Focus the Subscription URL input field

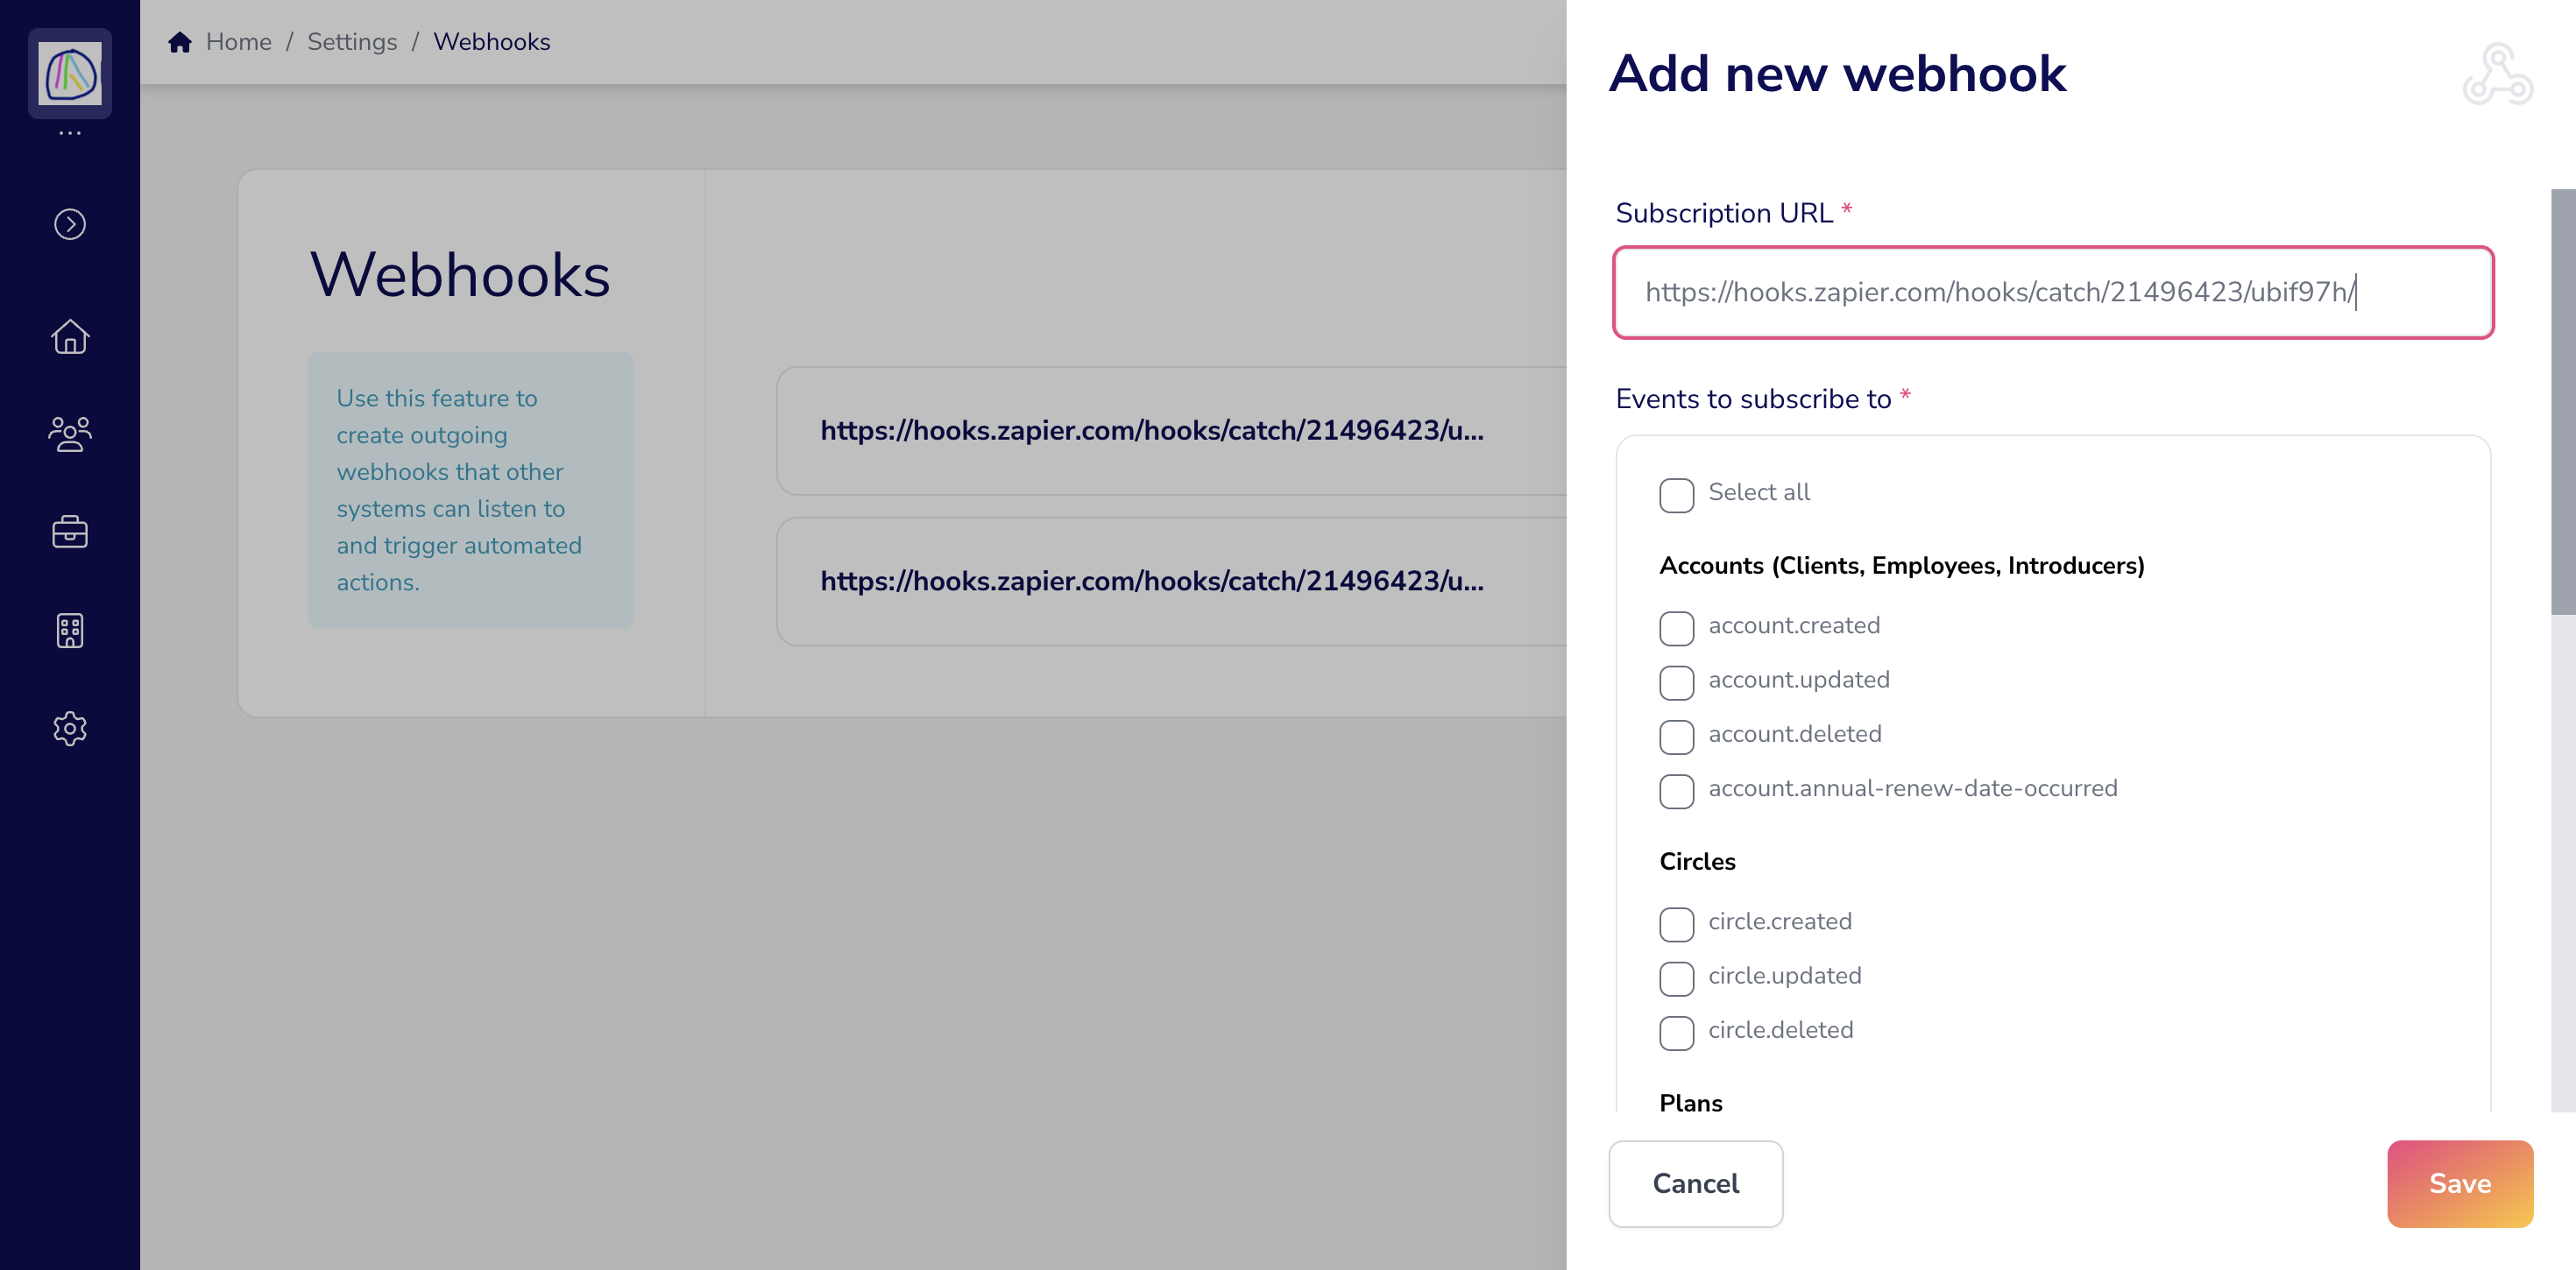click(2053, 292)
